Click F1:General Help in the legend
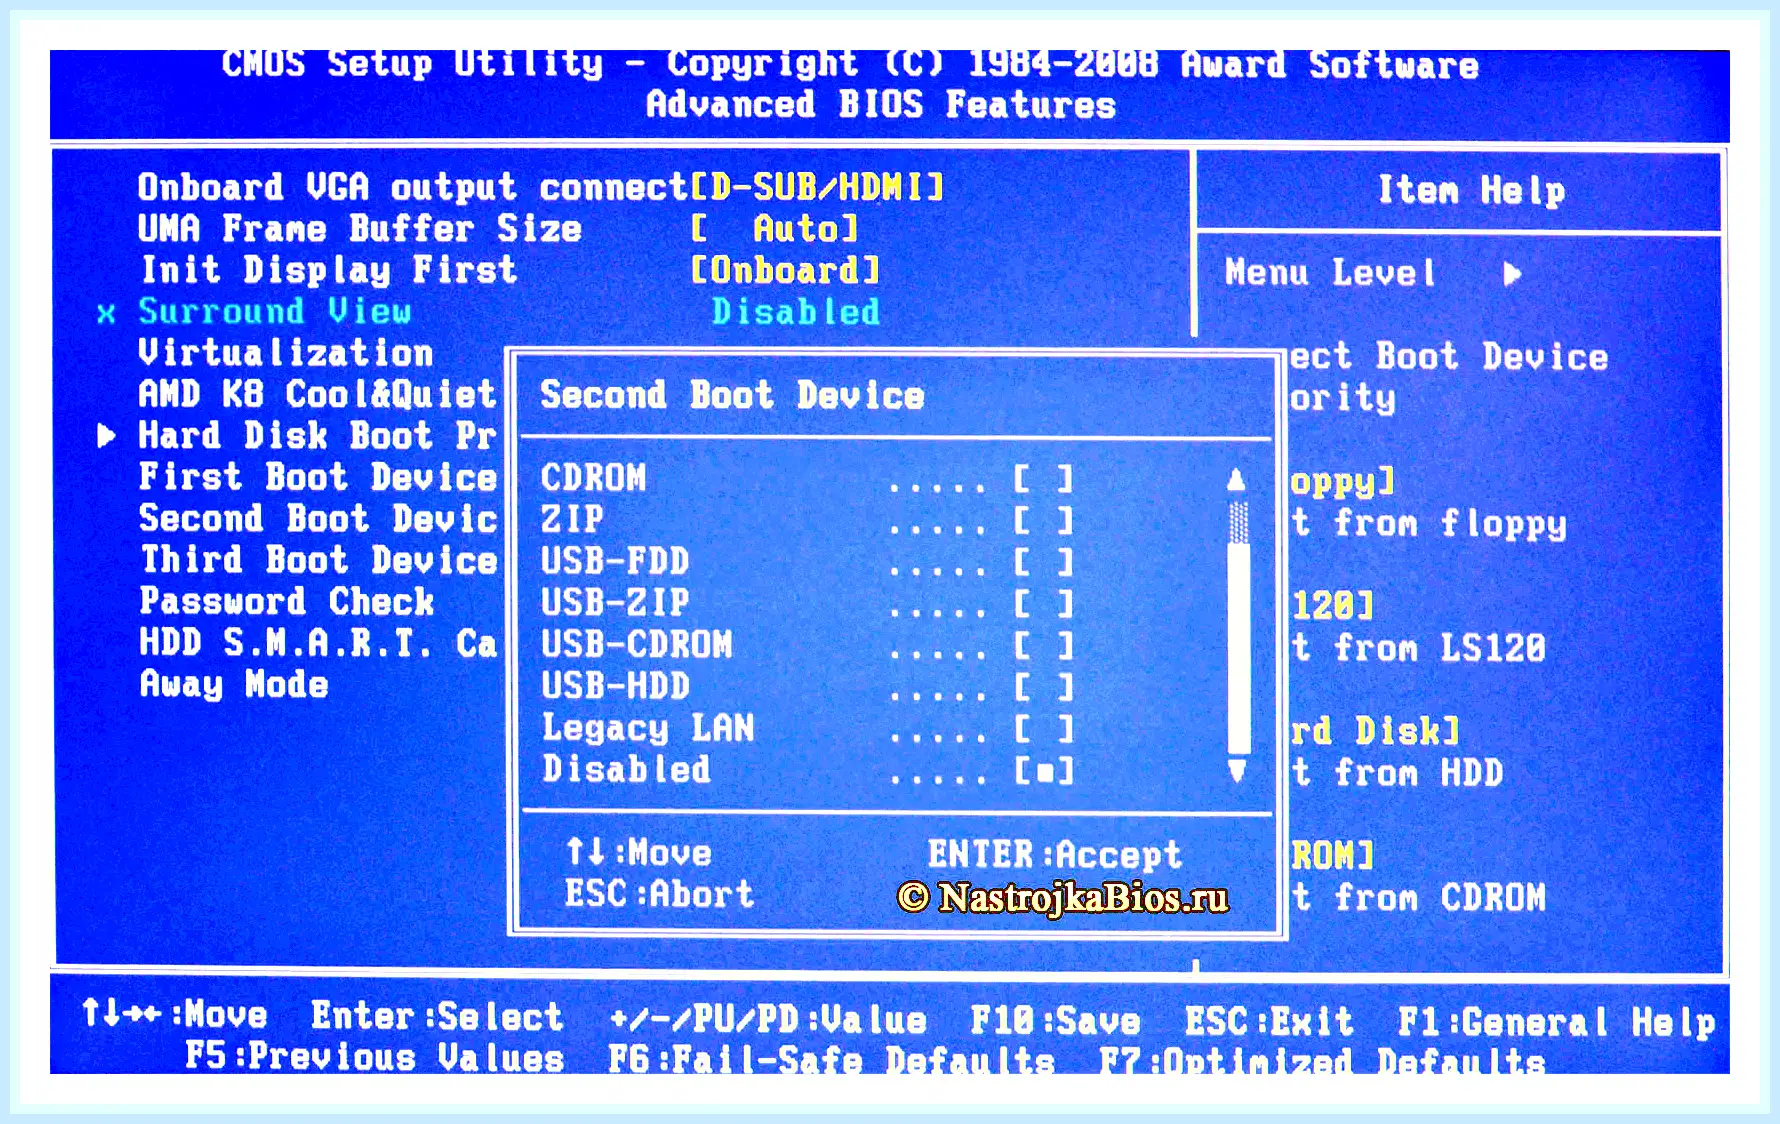The height and width of the screenshot is (1124, 1780). pyautogui.click(x=1557, y=1022)
